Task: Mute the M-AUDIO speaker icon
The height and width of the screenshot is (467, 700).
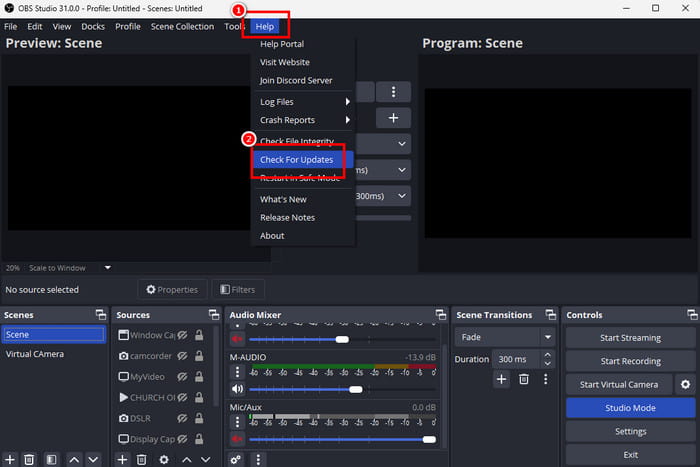Action: 237,389
